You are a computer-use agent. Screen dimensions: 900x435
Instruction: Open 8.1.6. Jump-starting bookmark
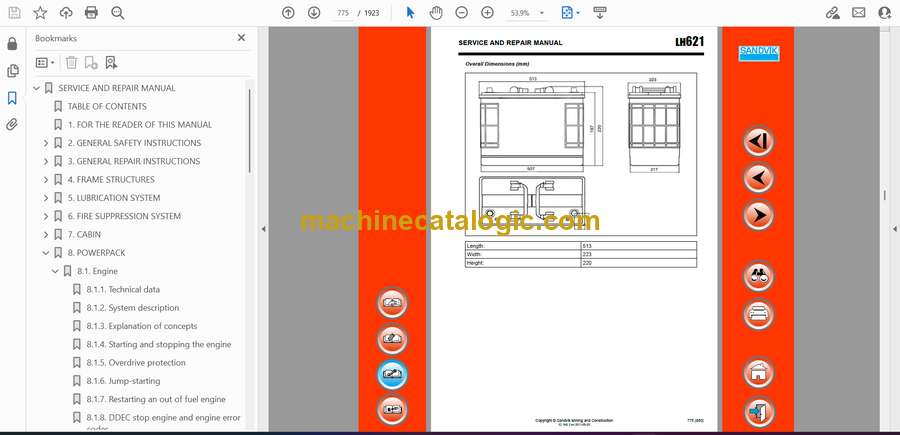[123, 381]
